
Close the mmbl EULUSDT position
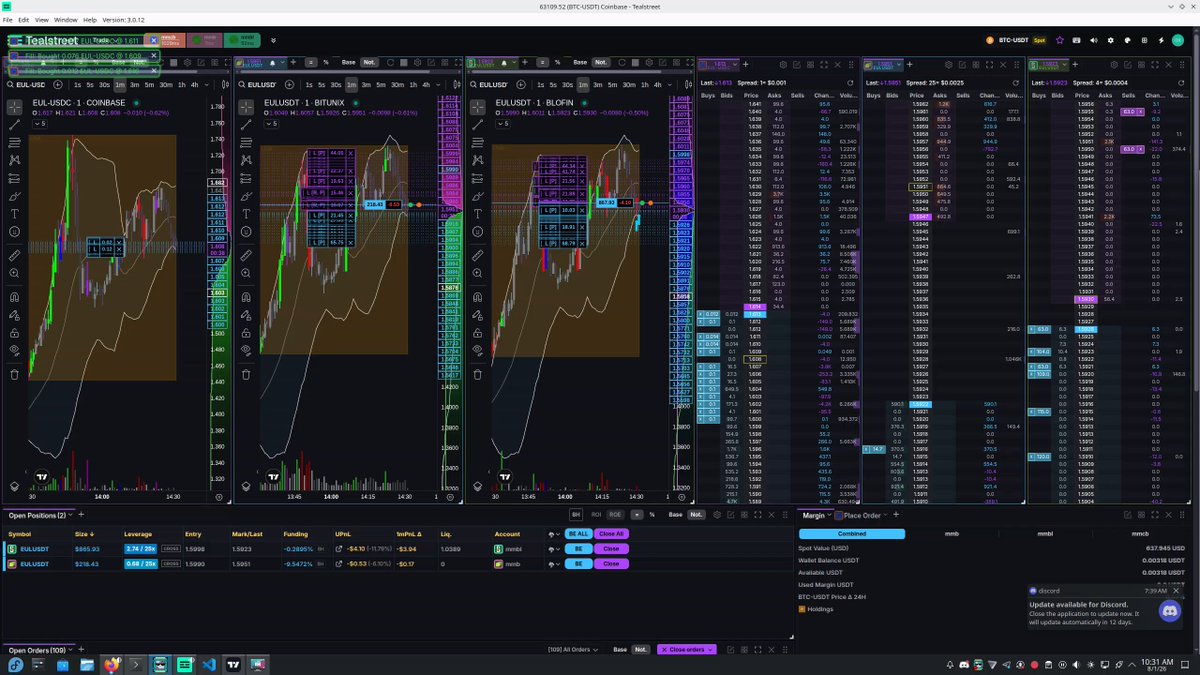click(x=611, y=549)
